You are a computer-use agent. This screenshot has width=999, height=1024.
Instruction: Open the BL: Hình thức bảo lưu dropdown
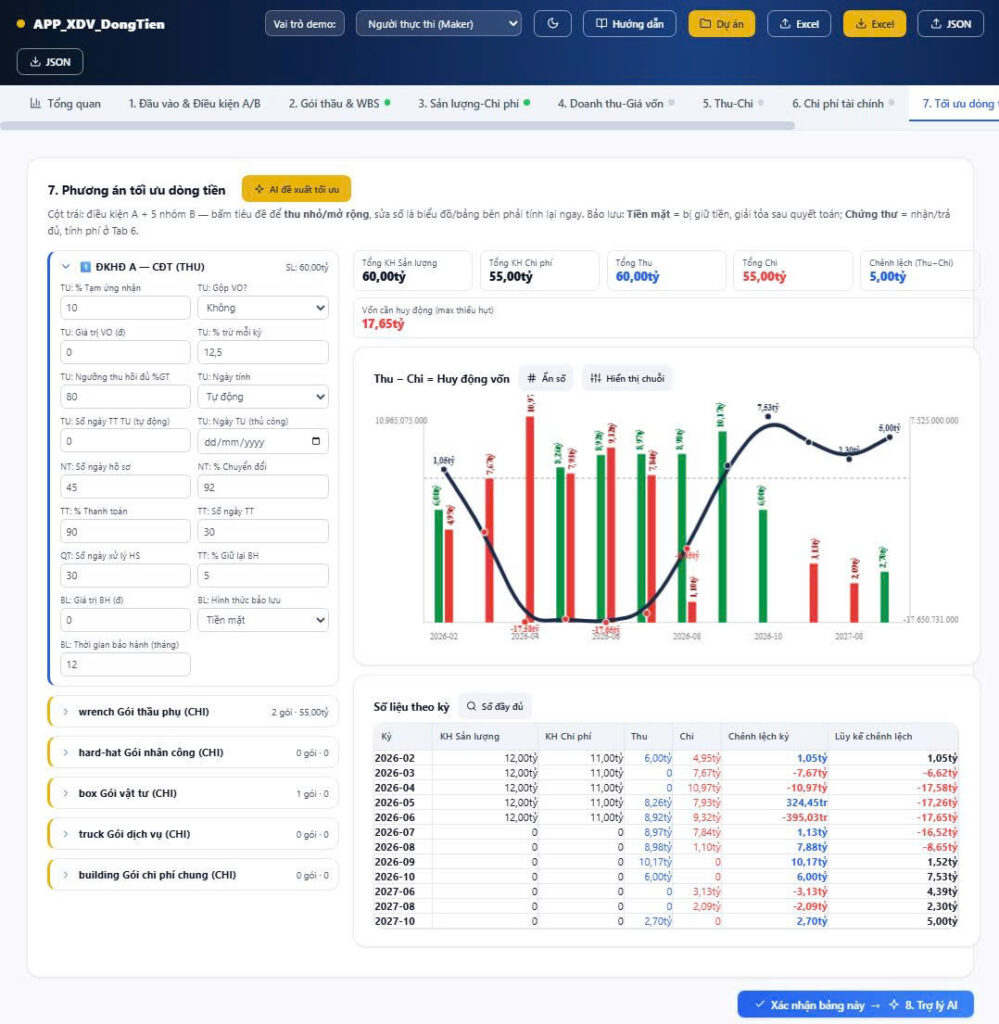pyautogui.click(x=263, y=620)
